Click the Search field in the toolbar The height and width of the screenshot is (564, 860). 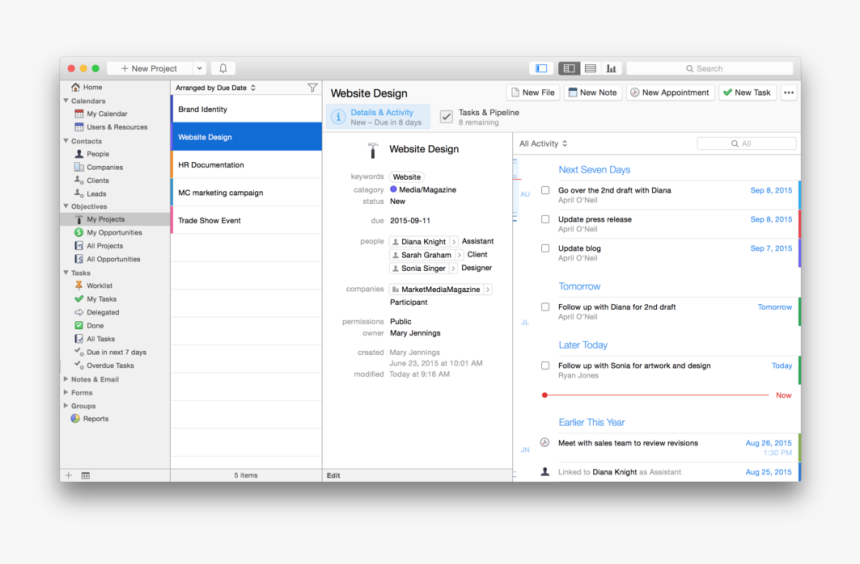coord(710,69)
